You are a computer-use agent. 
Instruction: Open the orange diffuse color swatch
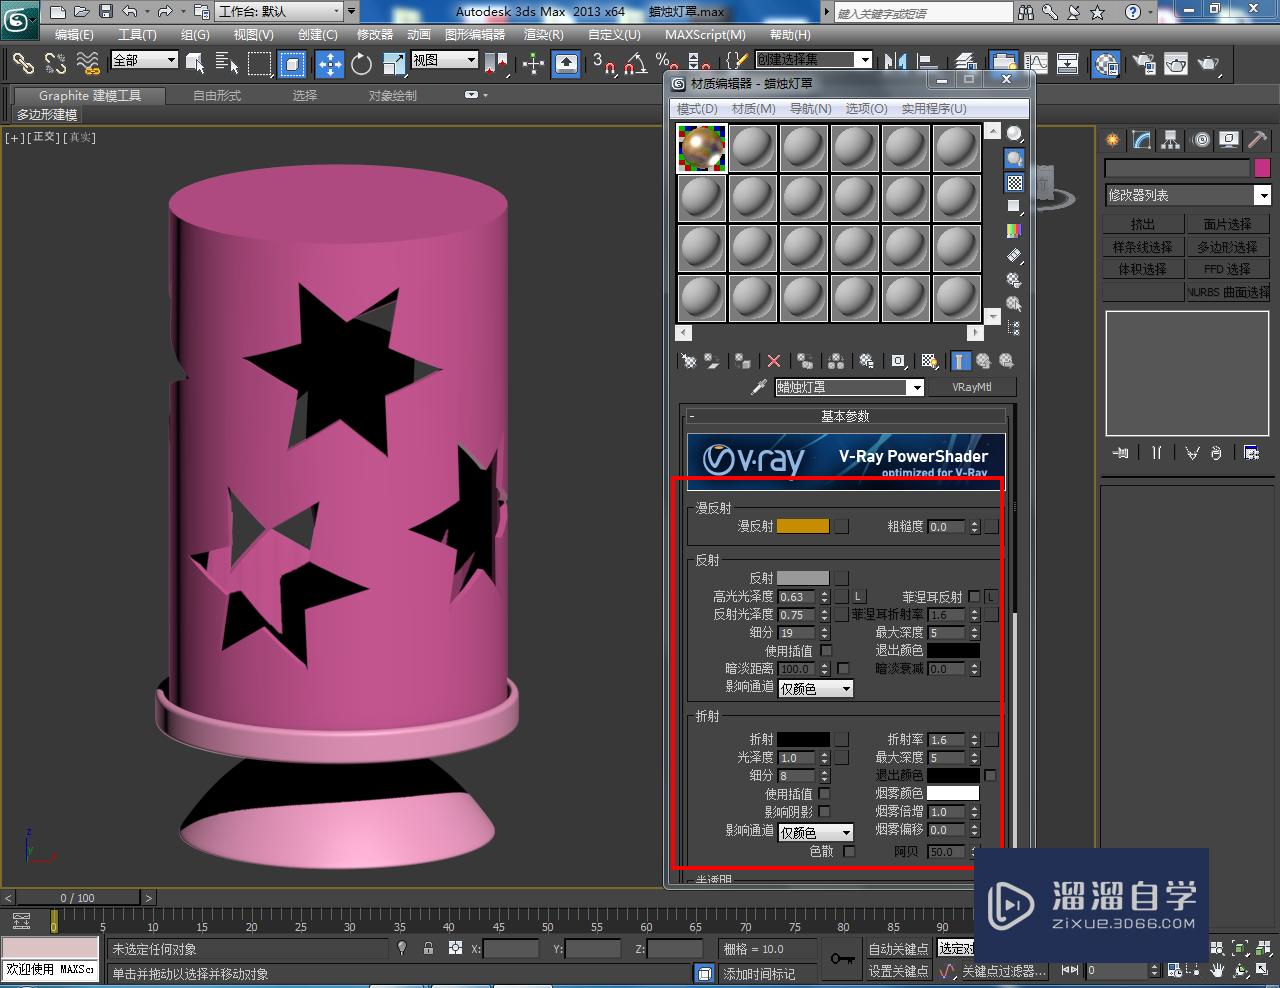coord(803,526)
